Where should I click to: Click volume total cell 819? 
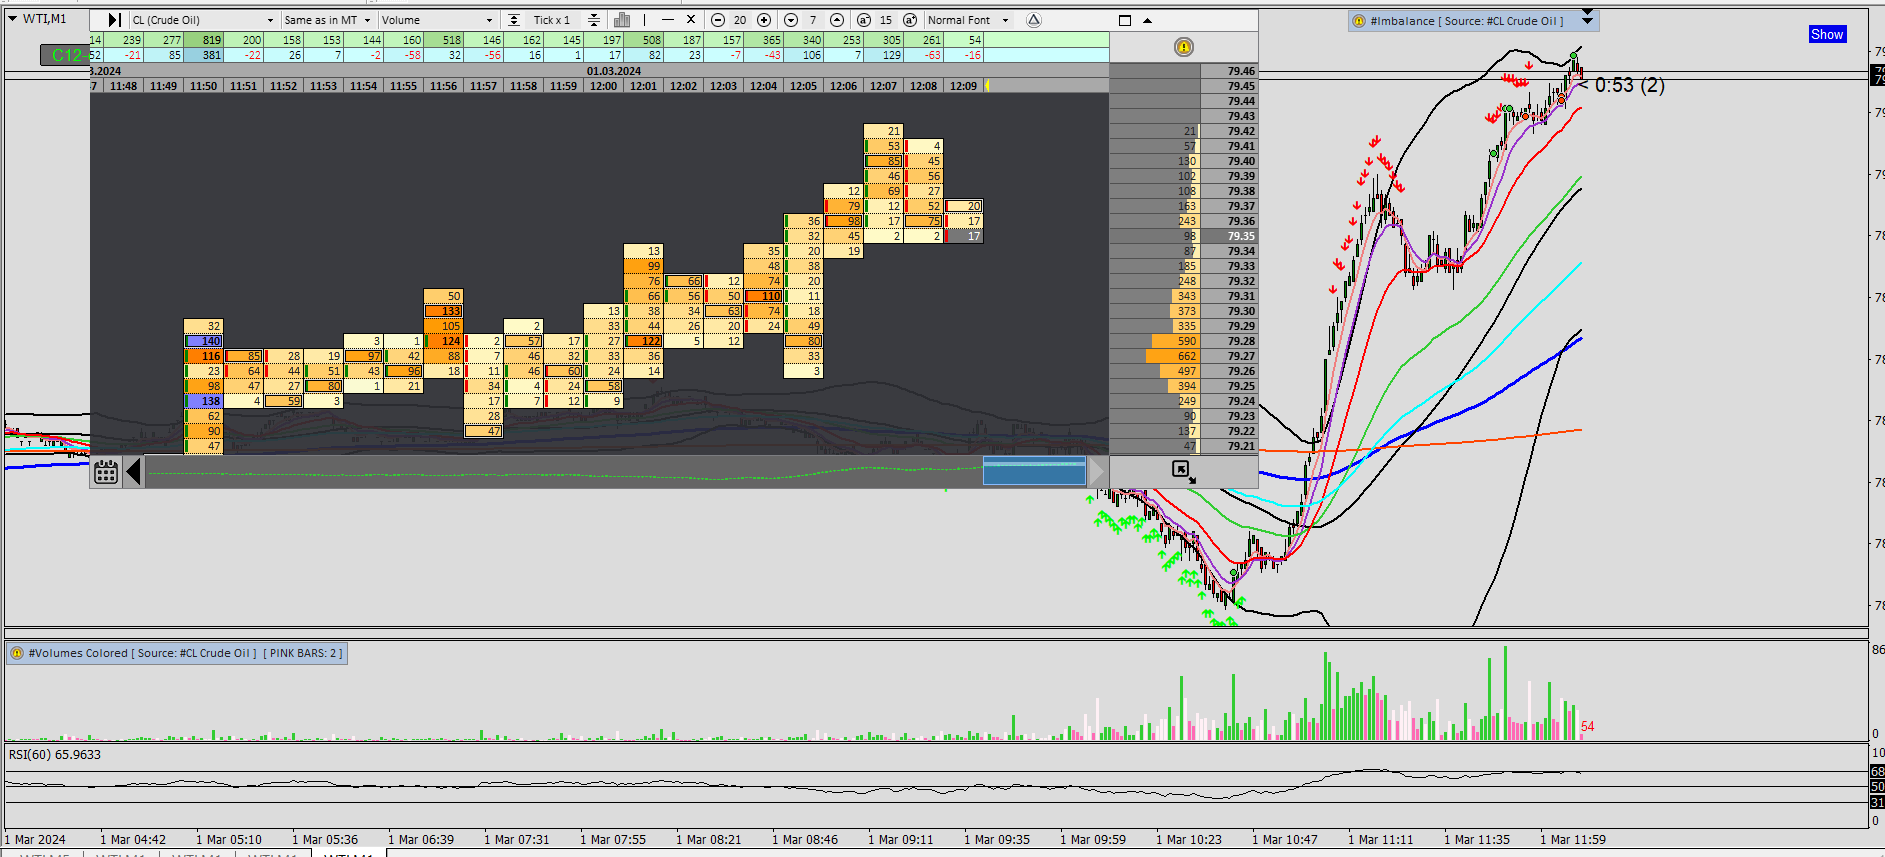[x=204, y=40]
